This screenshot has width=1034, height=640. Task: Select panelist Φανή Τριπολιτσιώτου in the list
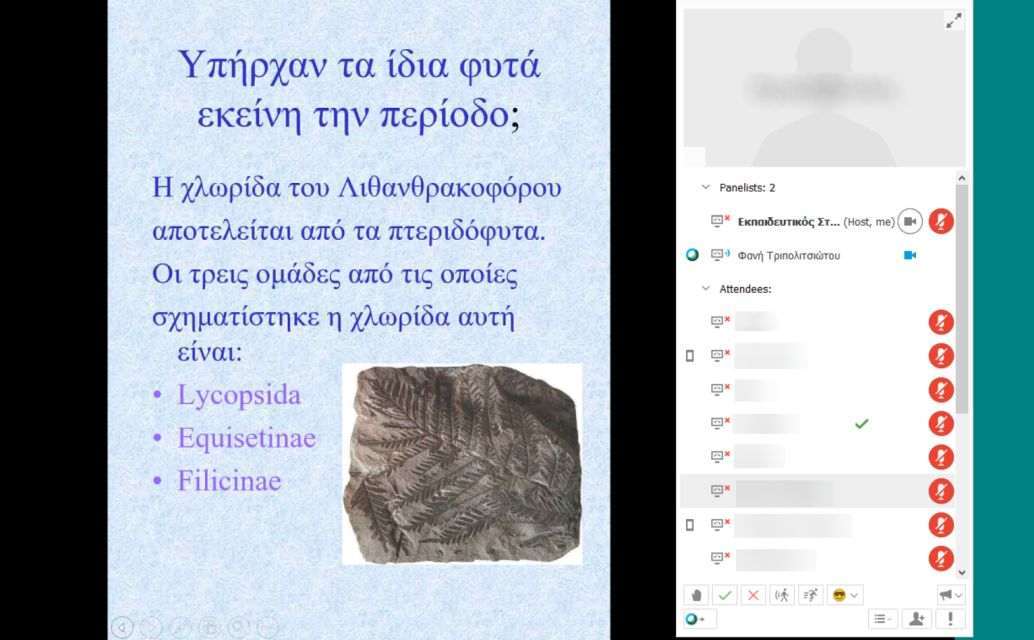(x=788, y=255)
